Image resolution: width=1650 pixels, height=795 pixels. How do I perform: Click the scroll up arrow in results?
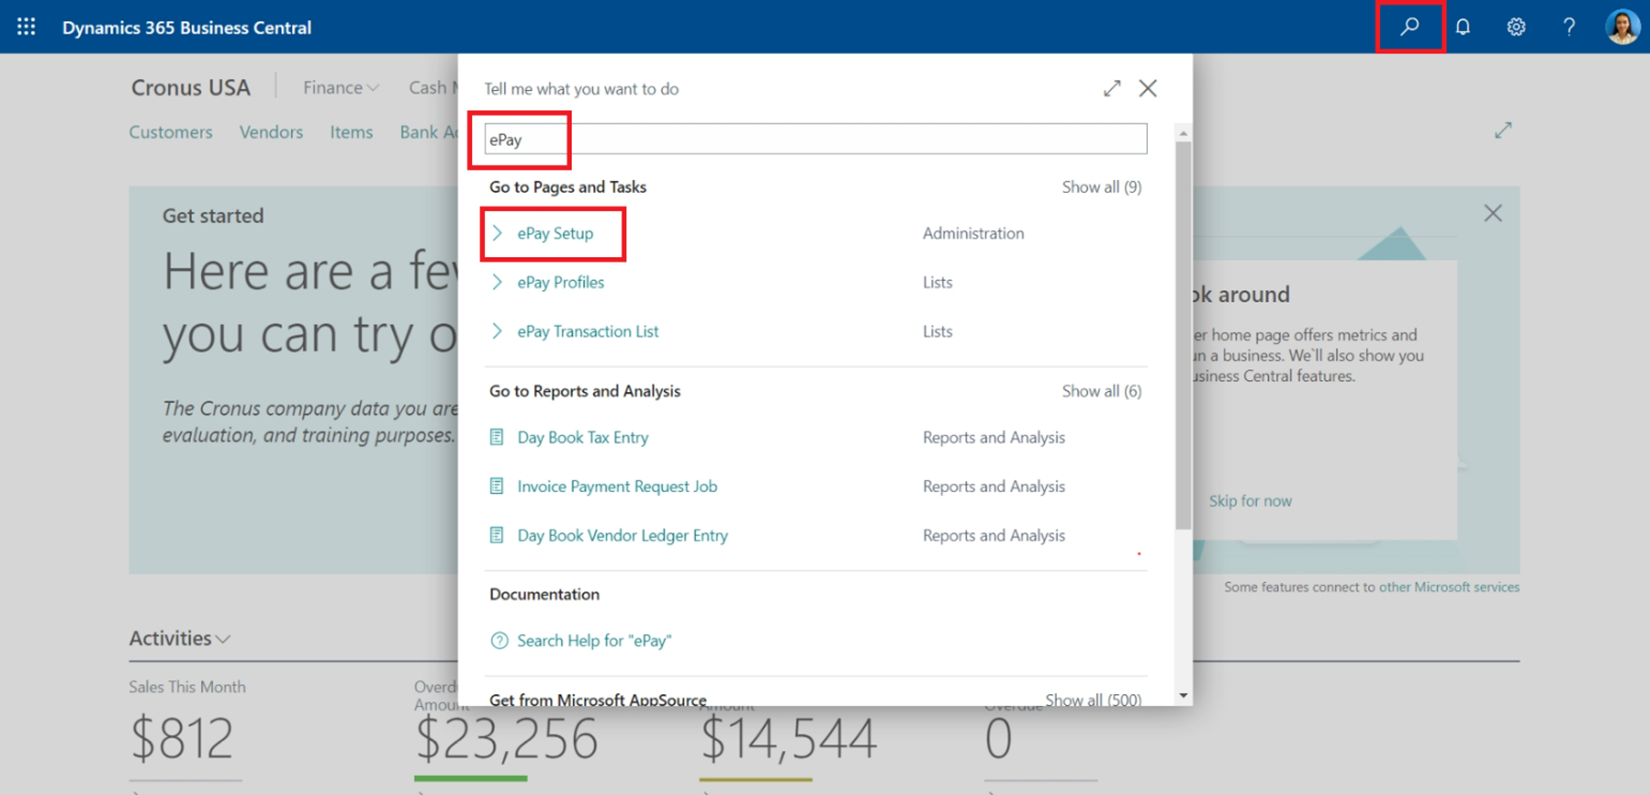(1183, 133)
